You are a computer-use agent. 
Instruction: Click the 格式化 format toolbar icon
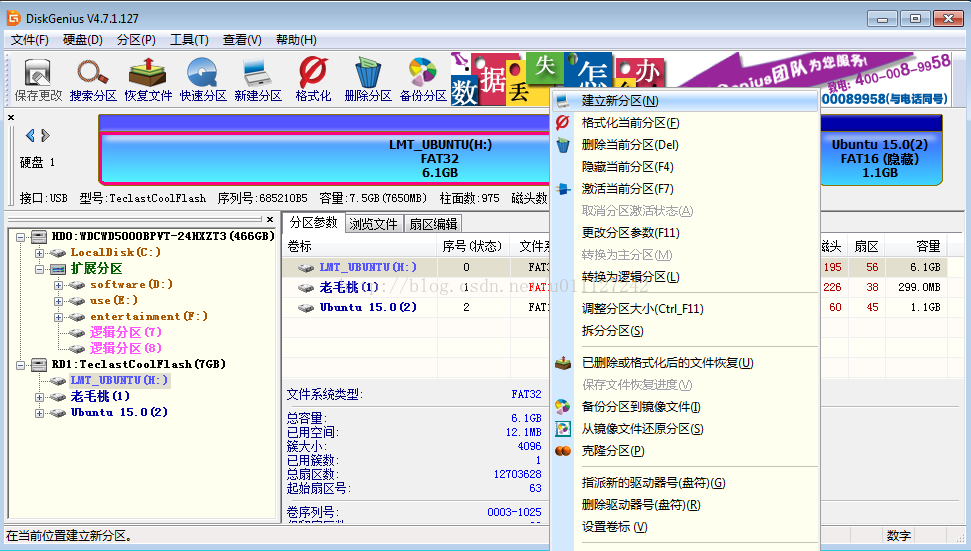point(313,79)
